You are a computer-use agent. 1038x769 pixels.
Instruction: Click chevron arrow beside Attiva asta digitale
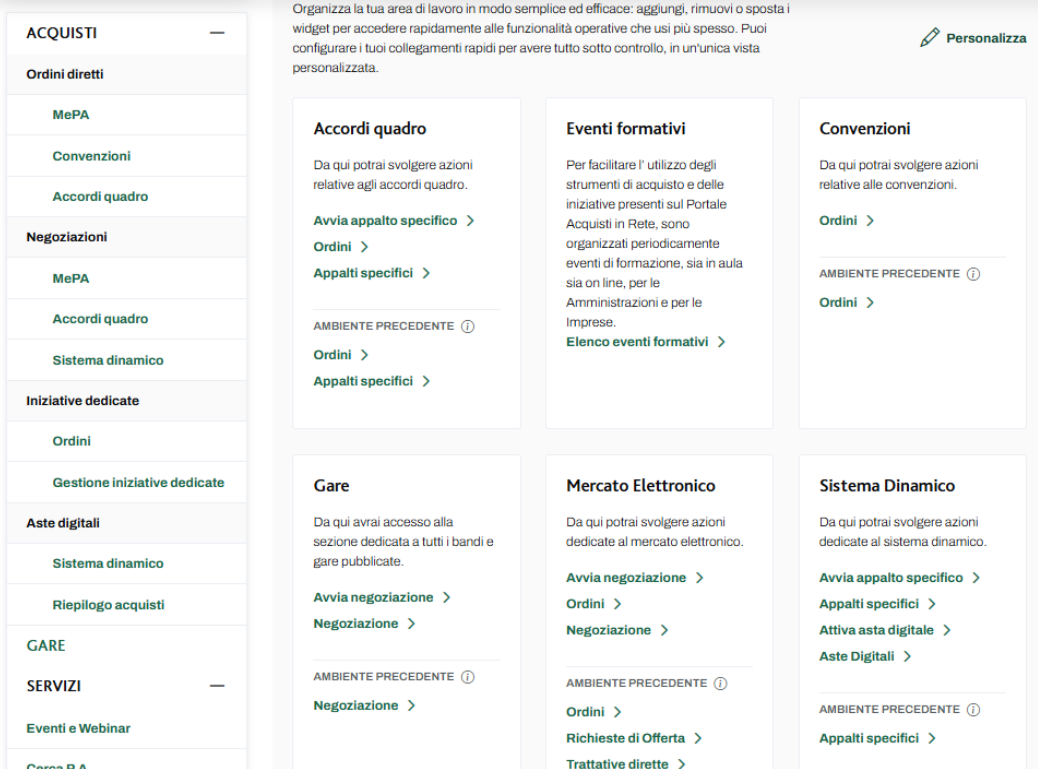(x=946, y=631)
